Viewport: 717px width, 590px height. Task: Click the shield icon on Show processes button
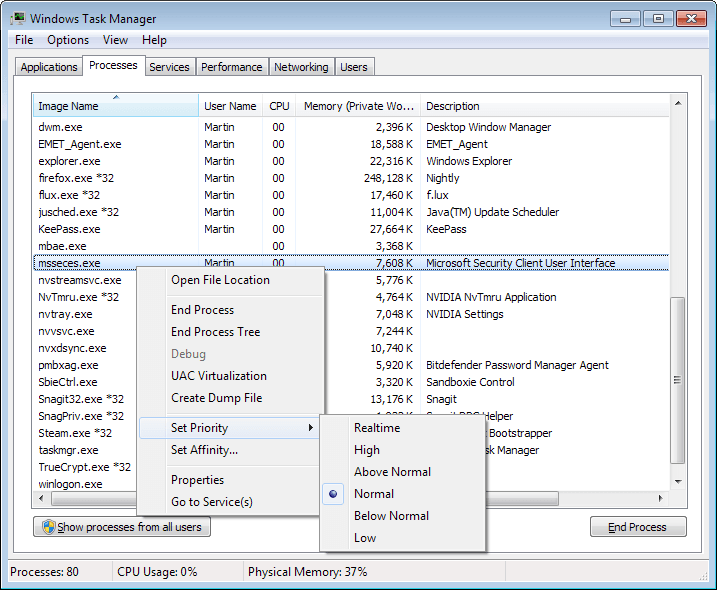coord(48,527)
